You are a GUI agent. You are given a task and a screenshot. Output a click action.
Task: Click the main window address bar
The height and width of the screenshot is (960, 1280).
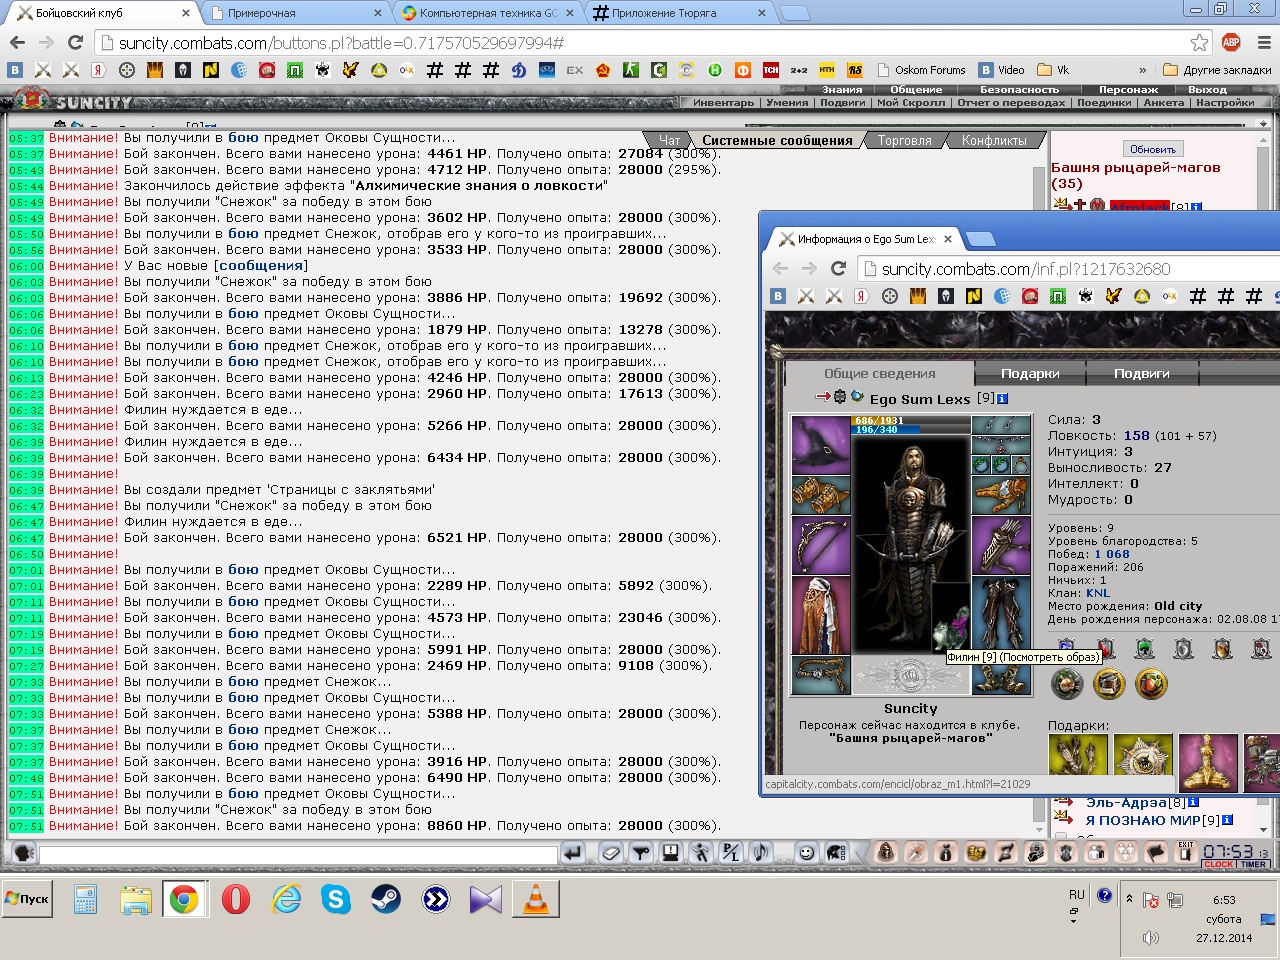pos(640,43)
